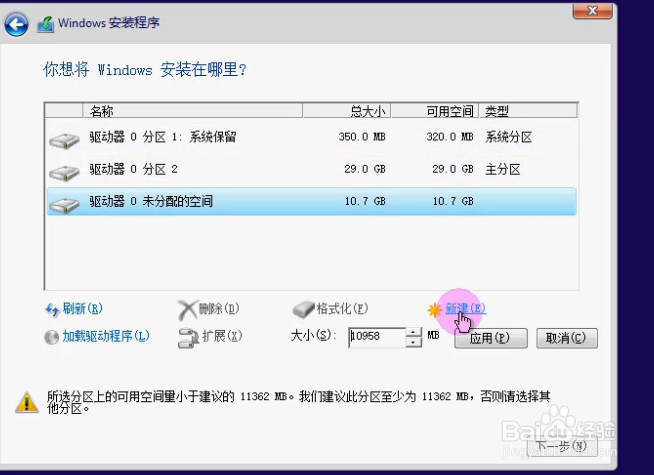Click the 新建 starburst icon
Image resolution: width=654 pixels, height=475 pixels.
[x=435, y=310]
